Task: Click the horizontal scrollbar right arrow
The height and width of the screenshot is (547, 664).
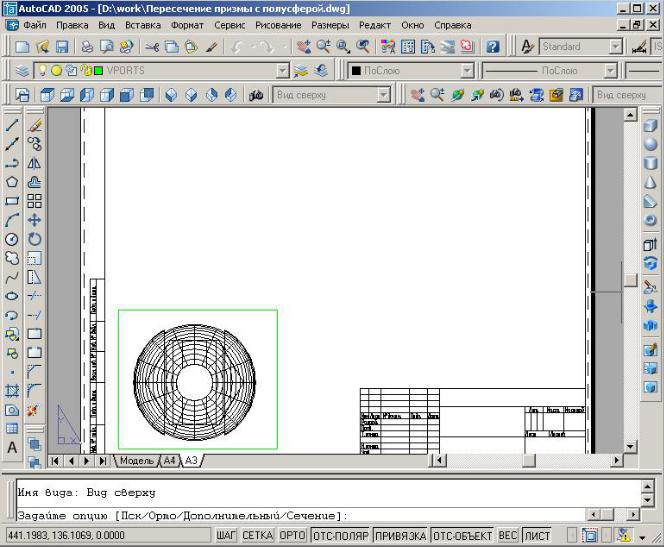Action: (617, 460)
